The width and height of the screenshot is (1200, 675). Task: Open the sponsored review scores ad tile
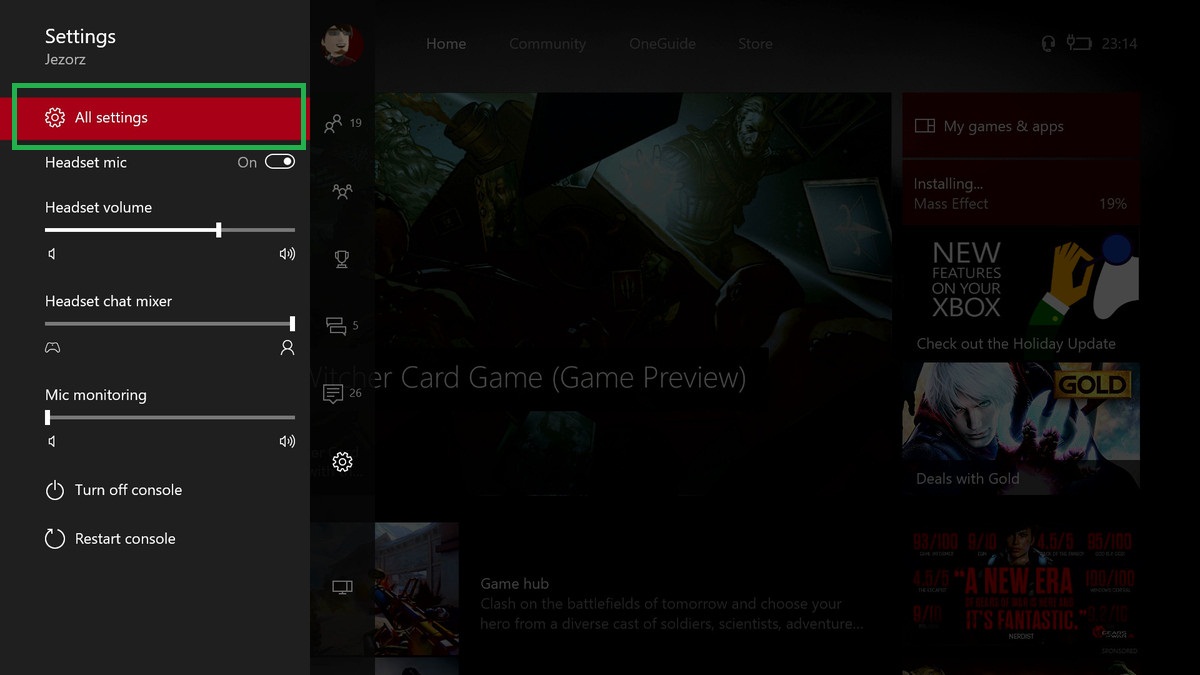(x=1021, y=592)
